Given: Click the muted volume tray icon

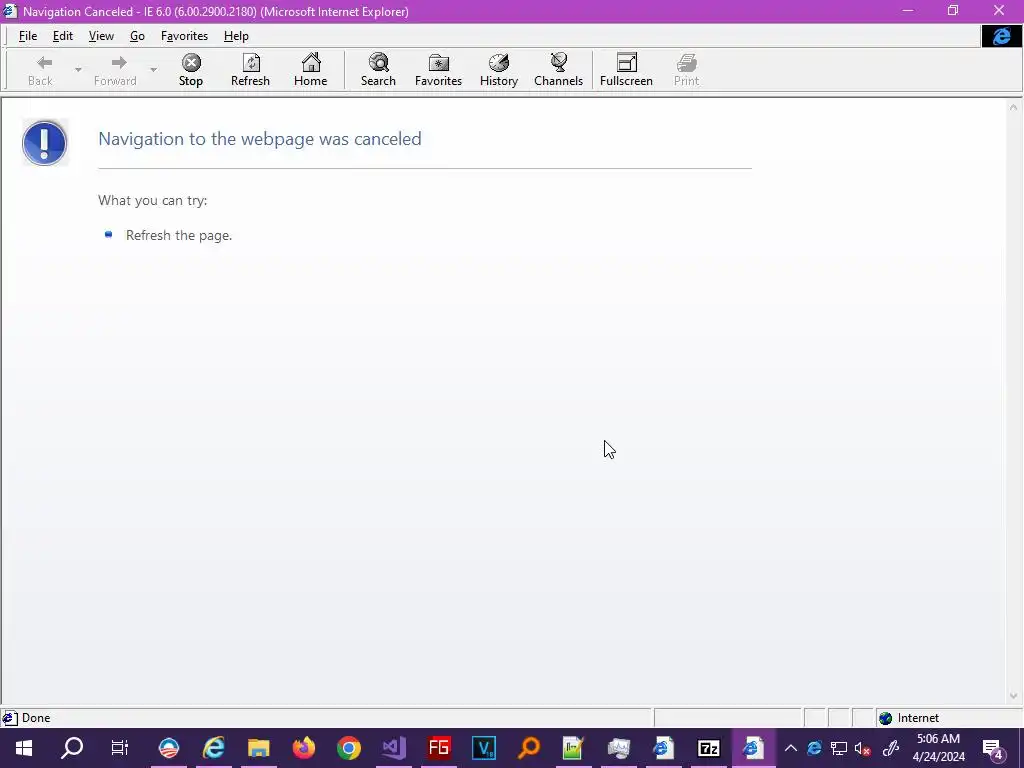Looking at the screenshot, I should coord(862,748).
